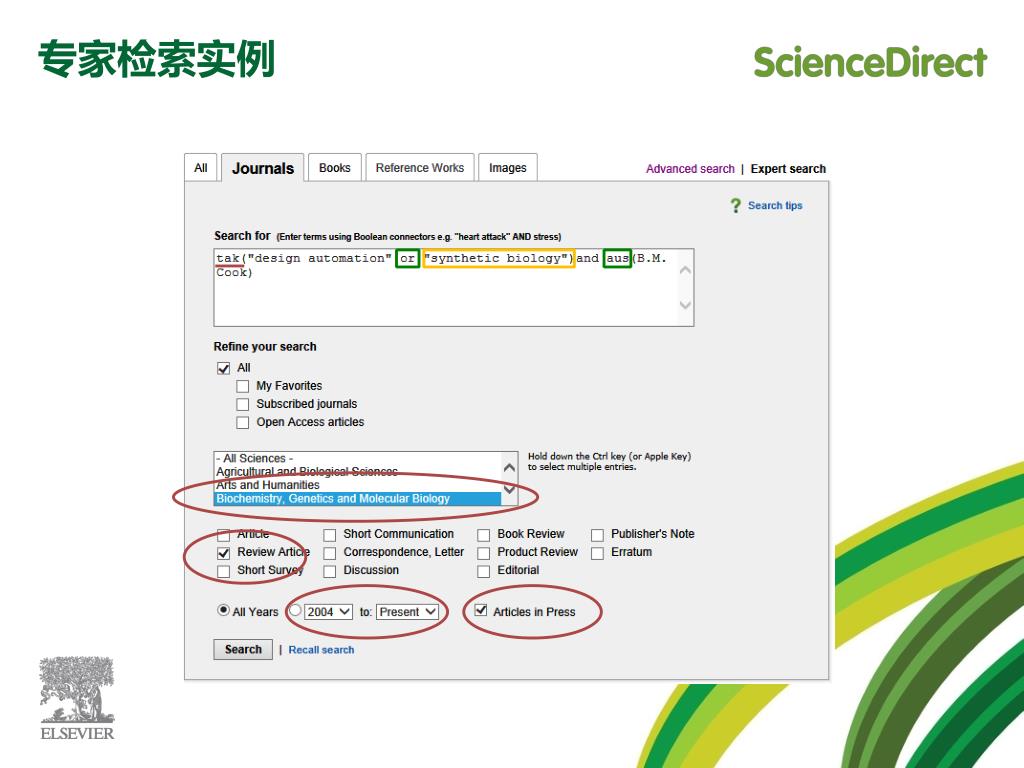This screenshot has width=1024, height=768.
Task: Click the Search button
Action: click(243, 650)
